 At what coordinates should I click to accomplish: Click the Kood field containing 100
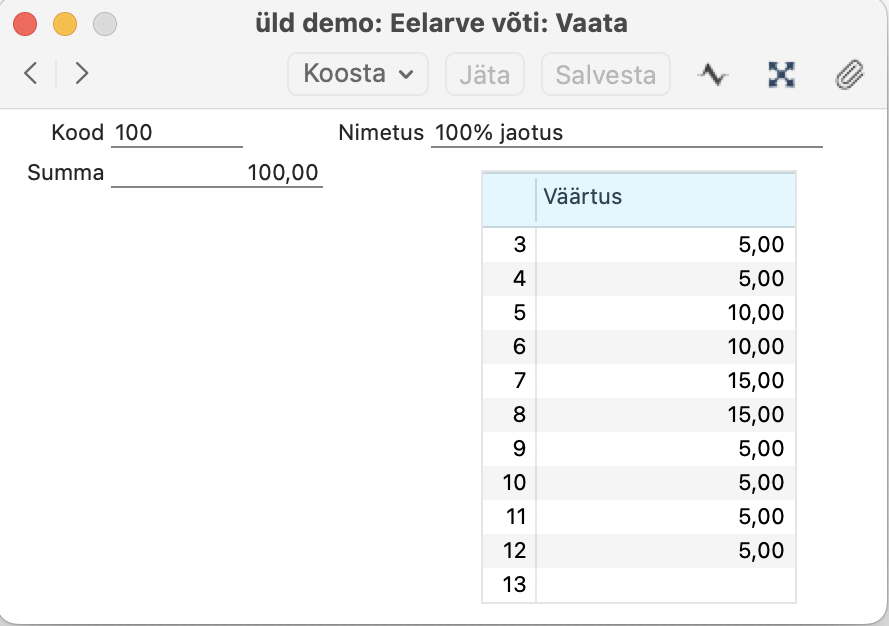coord(177,132)
